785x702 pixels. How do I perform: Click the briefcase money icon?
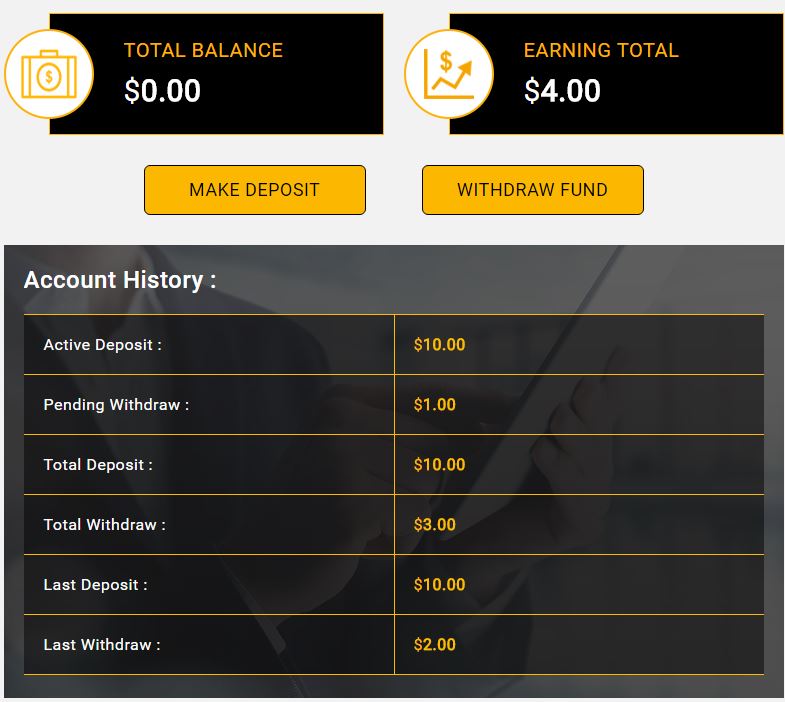(48, 75)
